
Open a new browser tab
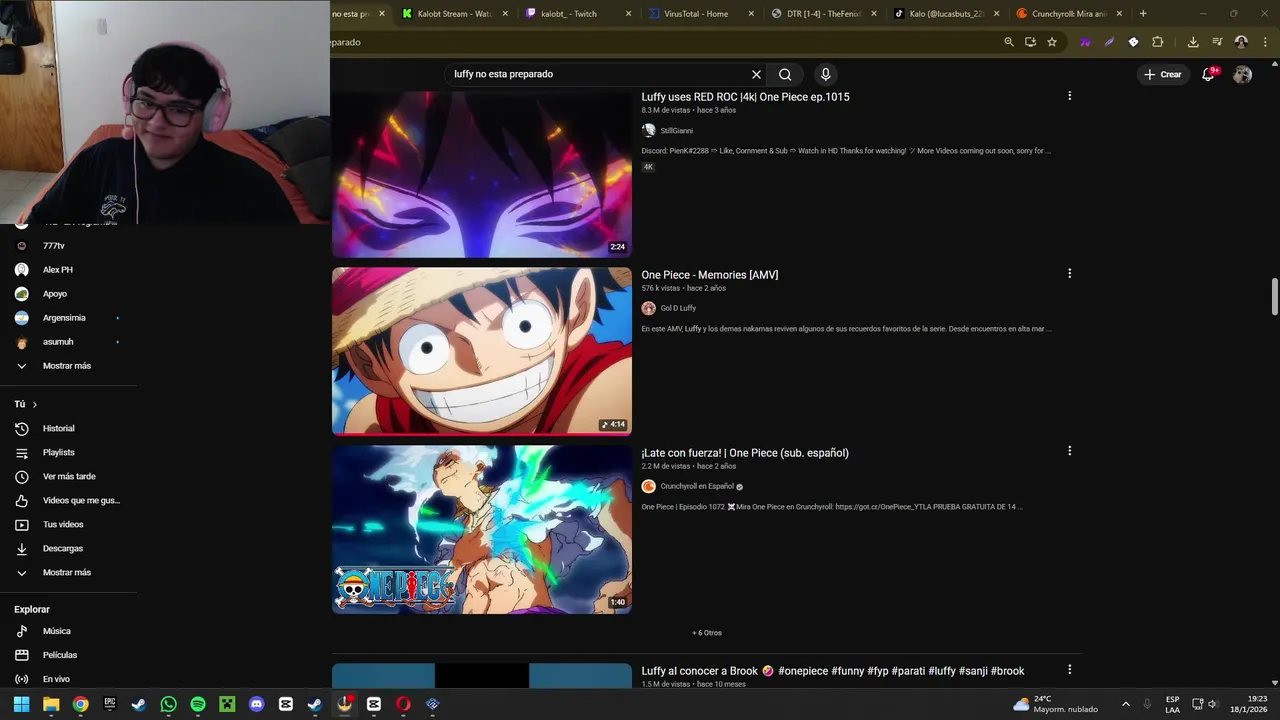tap(1143, 14)
